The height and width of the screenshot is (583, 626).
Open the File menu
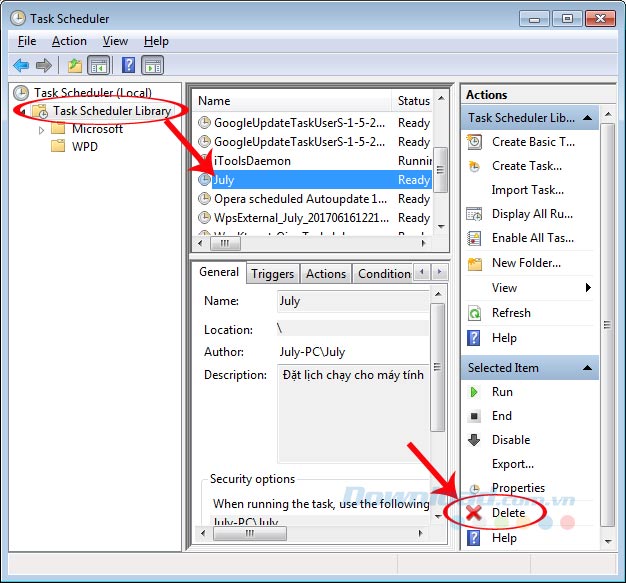27,41
